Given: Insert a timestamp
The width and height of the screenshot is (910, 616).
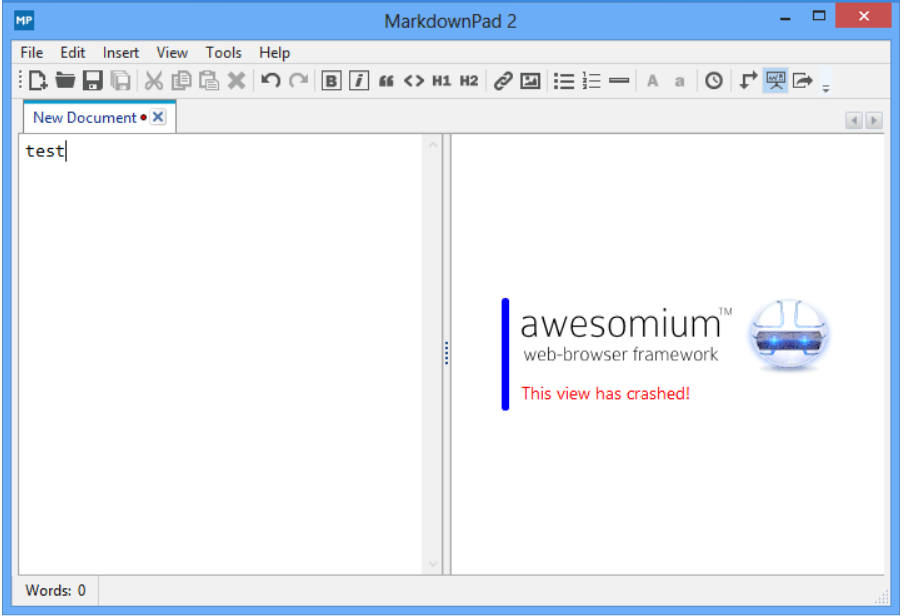Looking at the screenshot, I should [714, 81].
